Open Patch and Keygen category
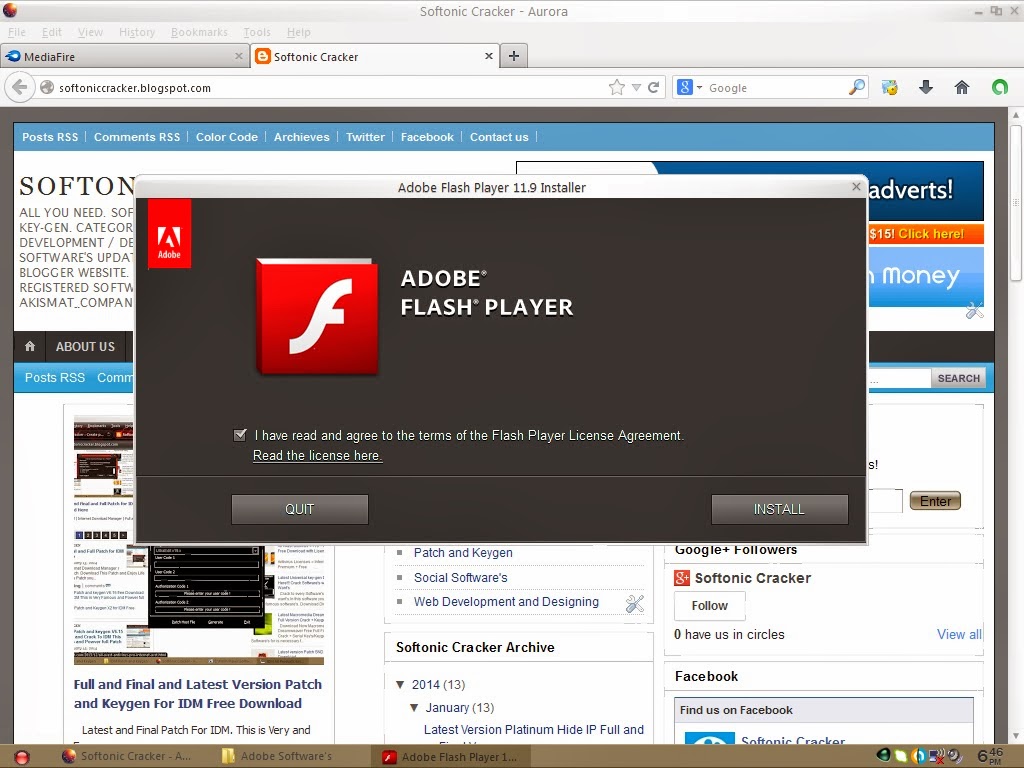 point(463,552)
